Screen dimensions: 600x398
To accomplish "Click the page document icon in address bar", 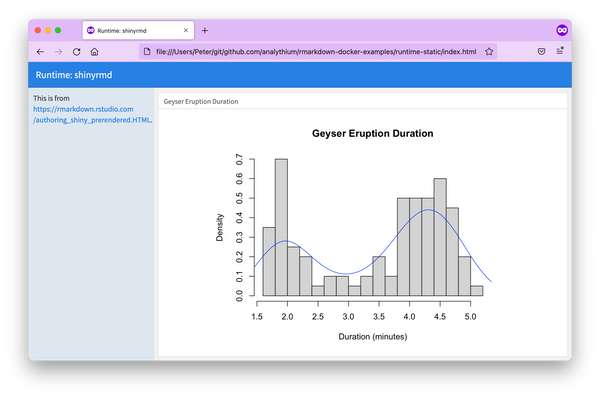I will [147, 51].
